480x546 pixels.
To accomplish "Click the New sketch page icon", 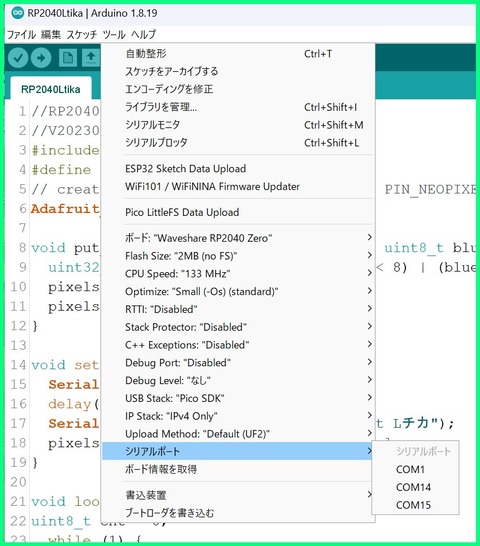I will tap(68, 58).
